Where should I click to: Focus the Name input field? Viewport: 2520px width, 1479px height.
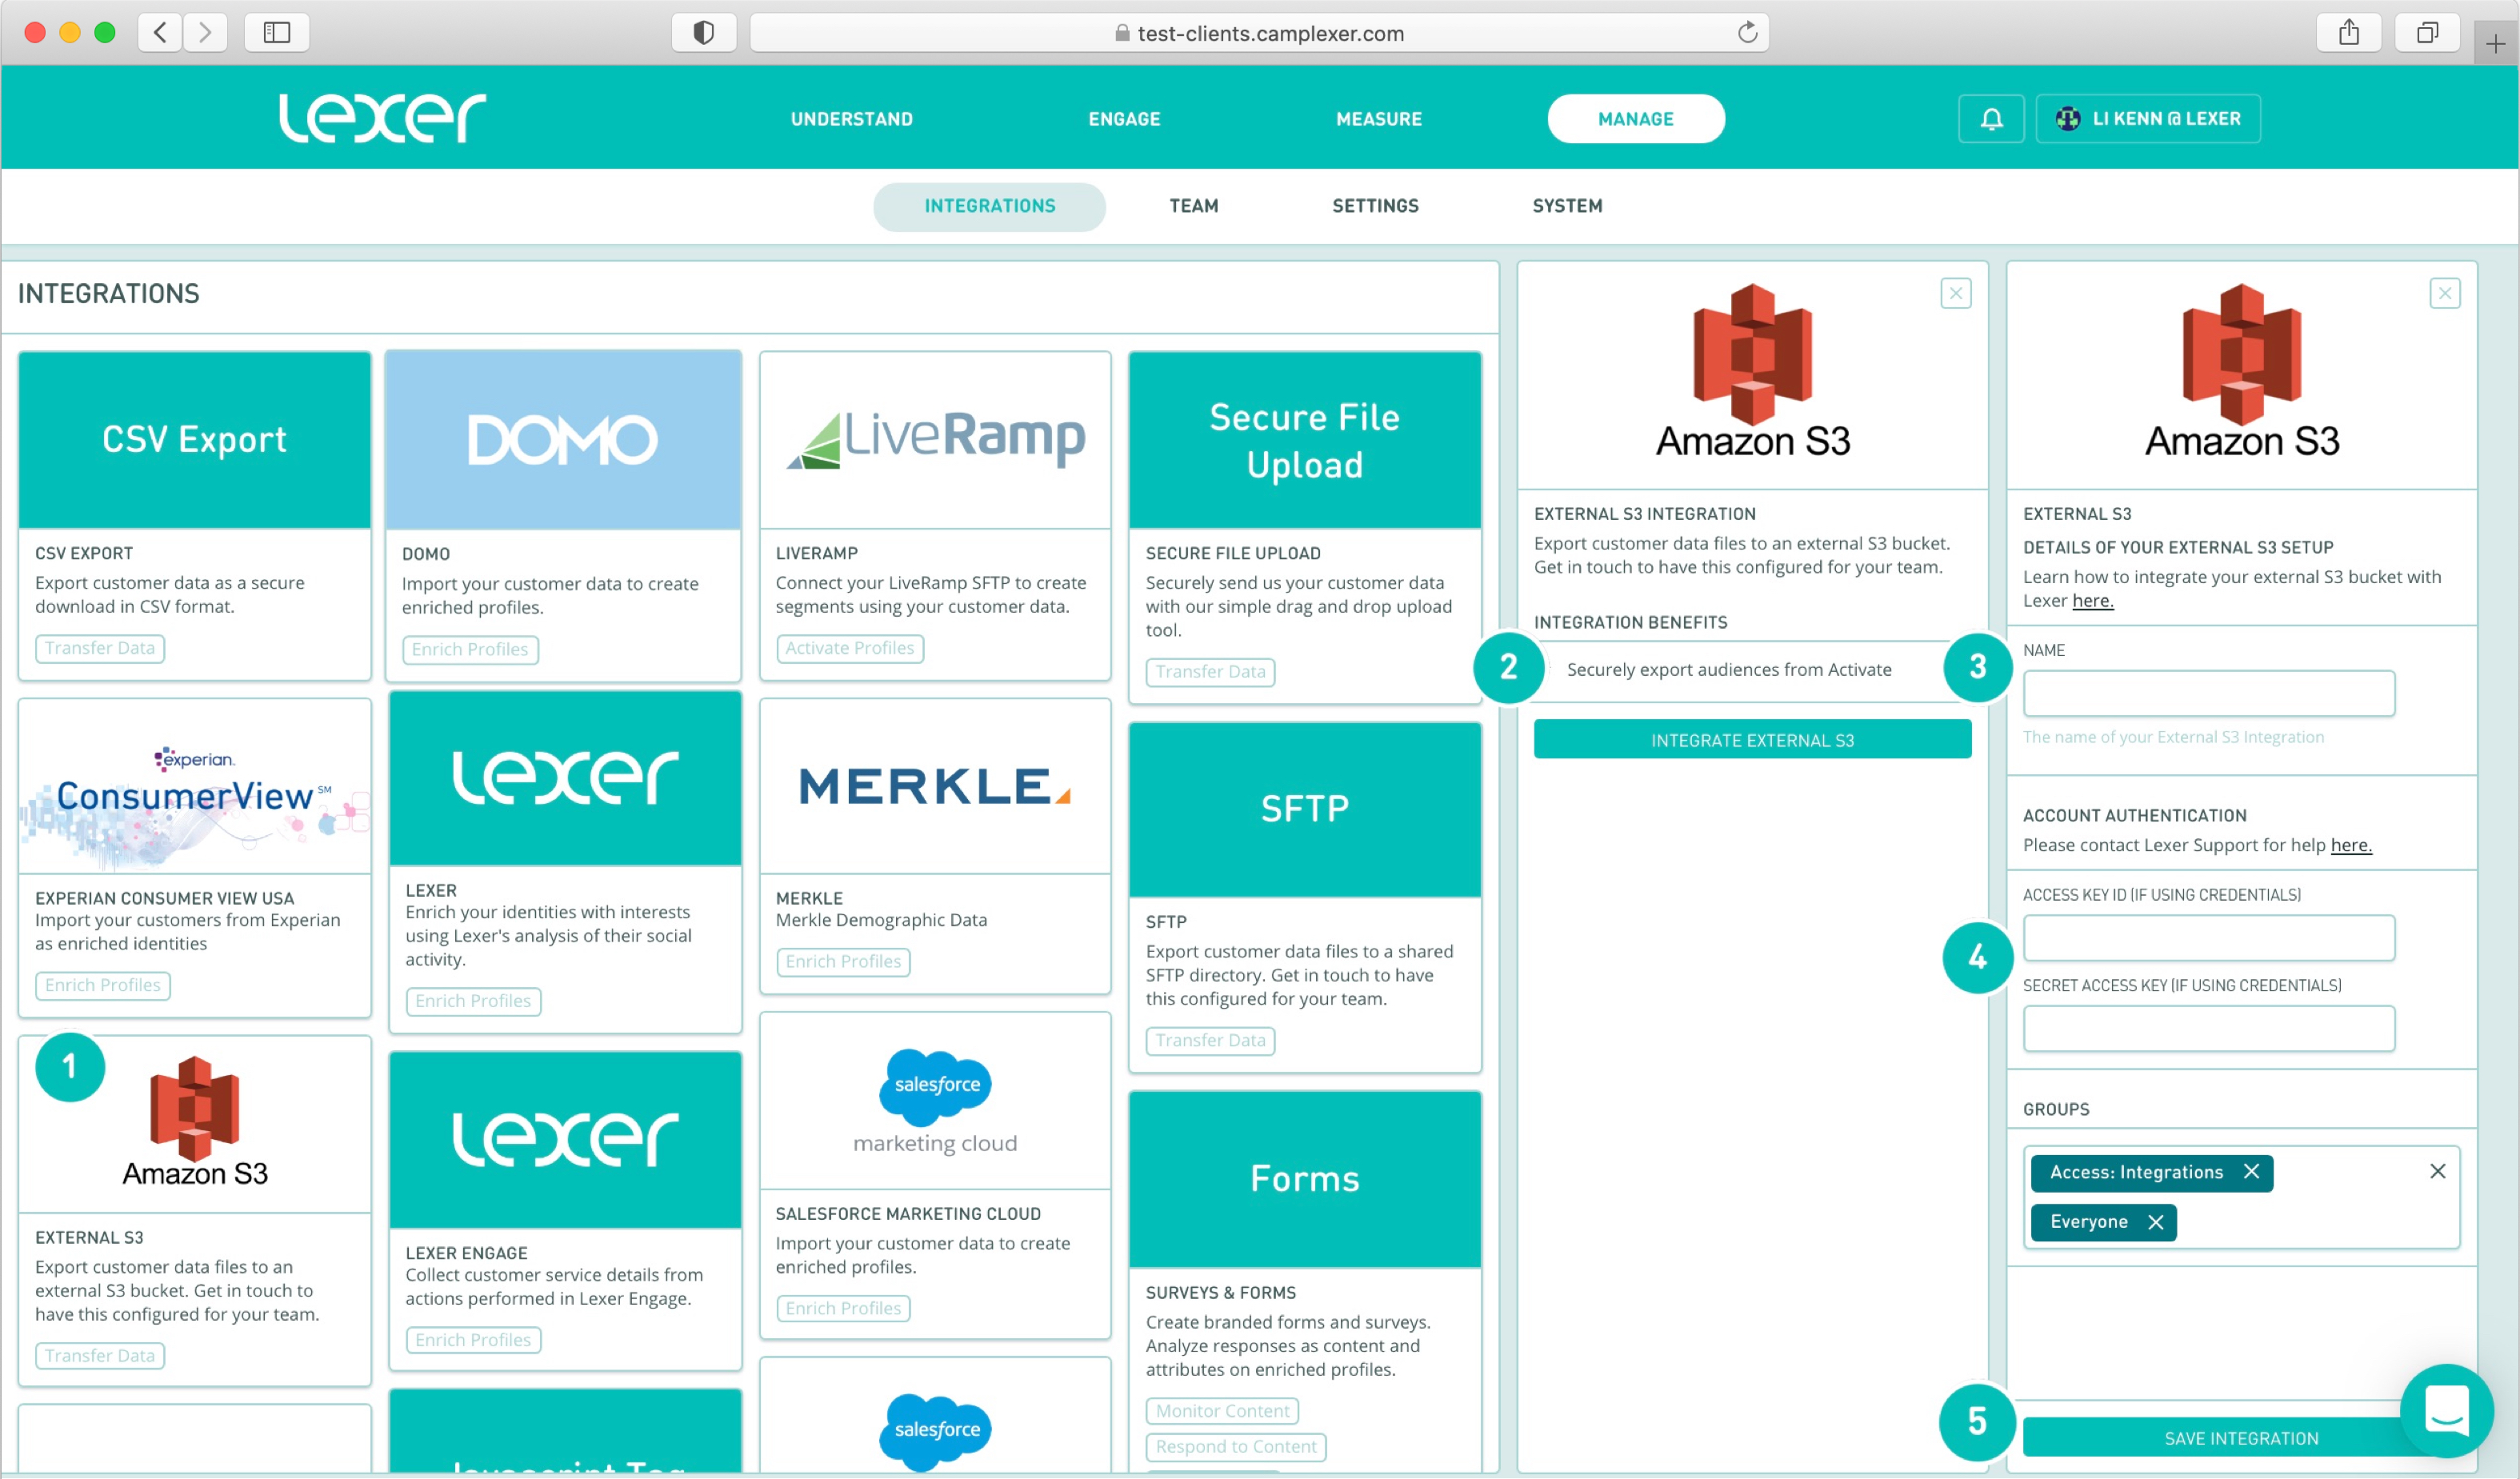tap(2208, 694)
